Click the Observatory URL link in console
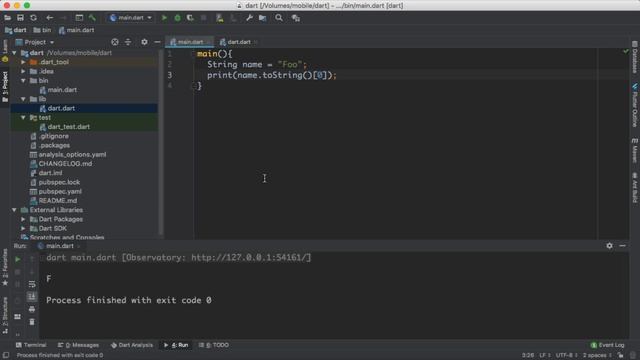This screenshot has width=640, height=360. tap(249, 258)
